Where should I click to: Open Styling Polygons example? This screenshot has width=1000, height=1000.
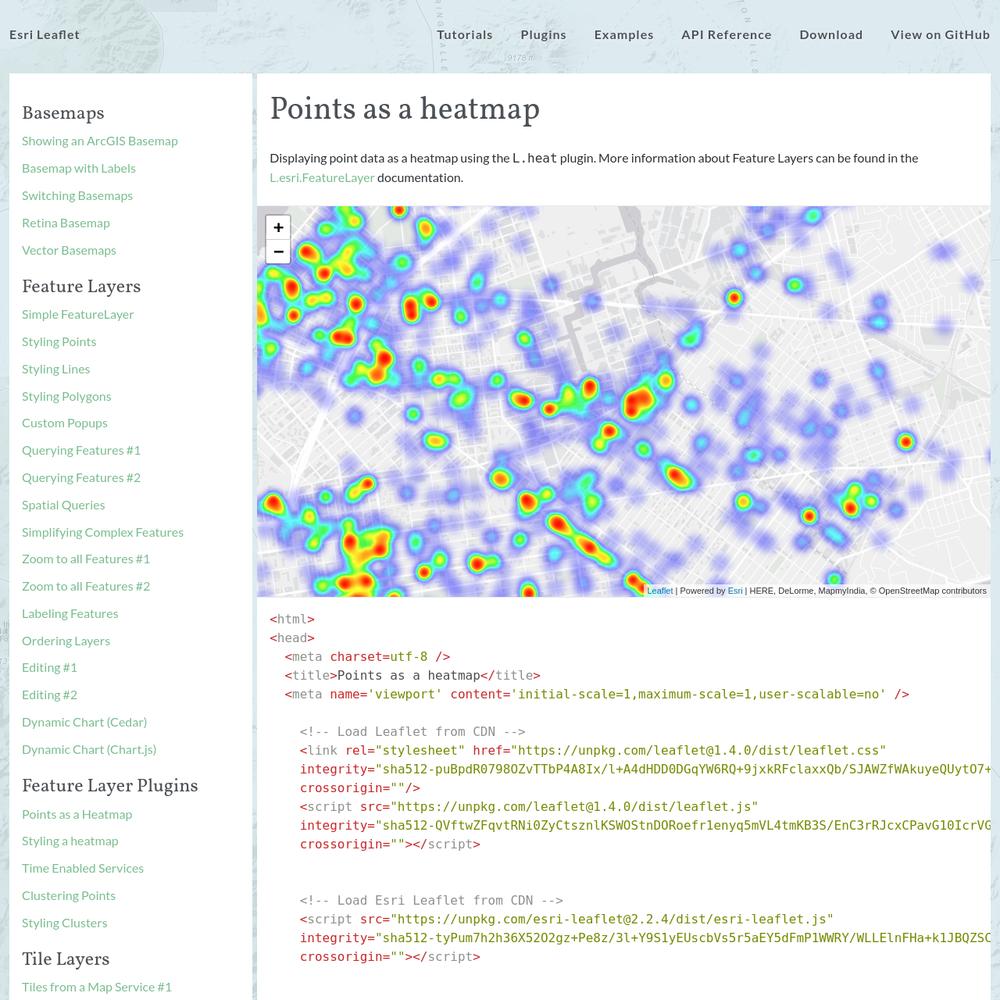click(x=66, y=397)
